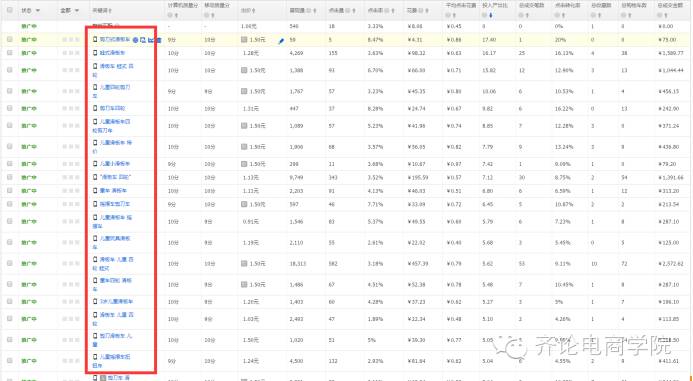Click the ¥457.39 spend cell
Screen dimensions: 693x381
point(417,264)
